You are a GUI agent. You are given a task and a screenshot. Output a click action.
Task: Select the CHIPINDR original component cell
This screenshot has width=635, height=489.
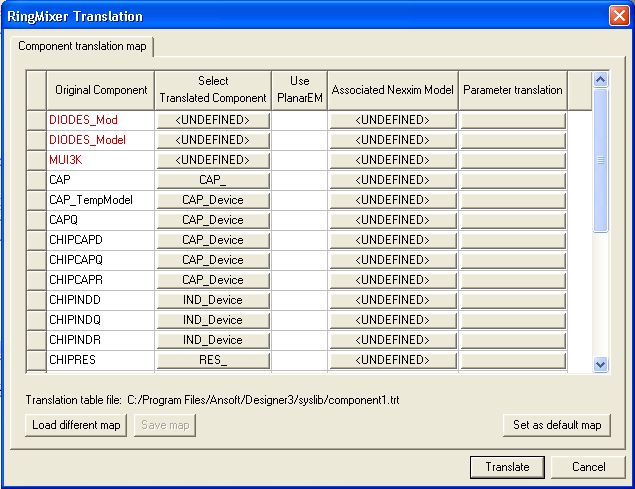click(x=100, y=340)
